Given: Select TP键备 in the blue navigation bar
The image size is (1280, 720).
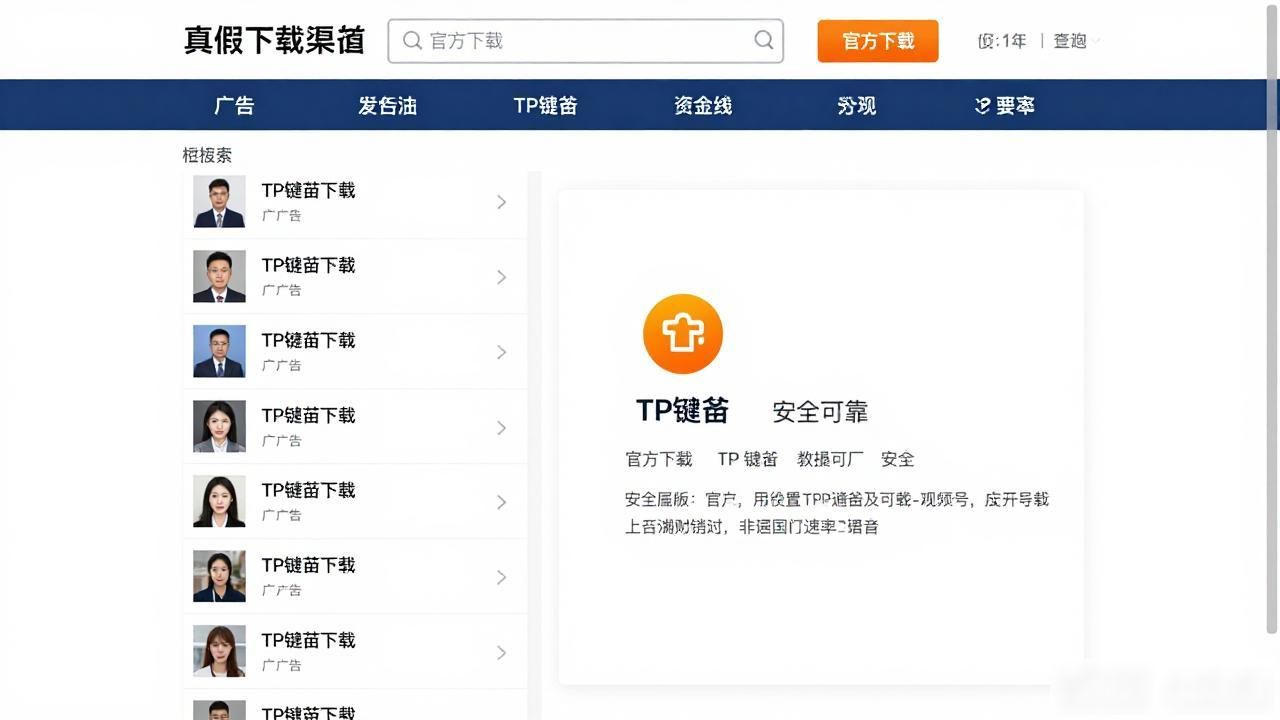Looking at the screenshot, I should [545, 105].
